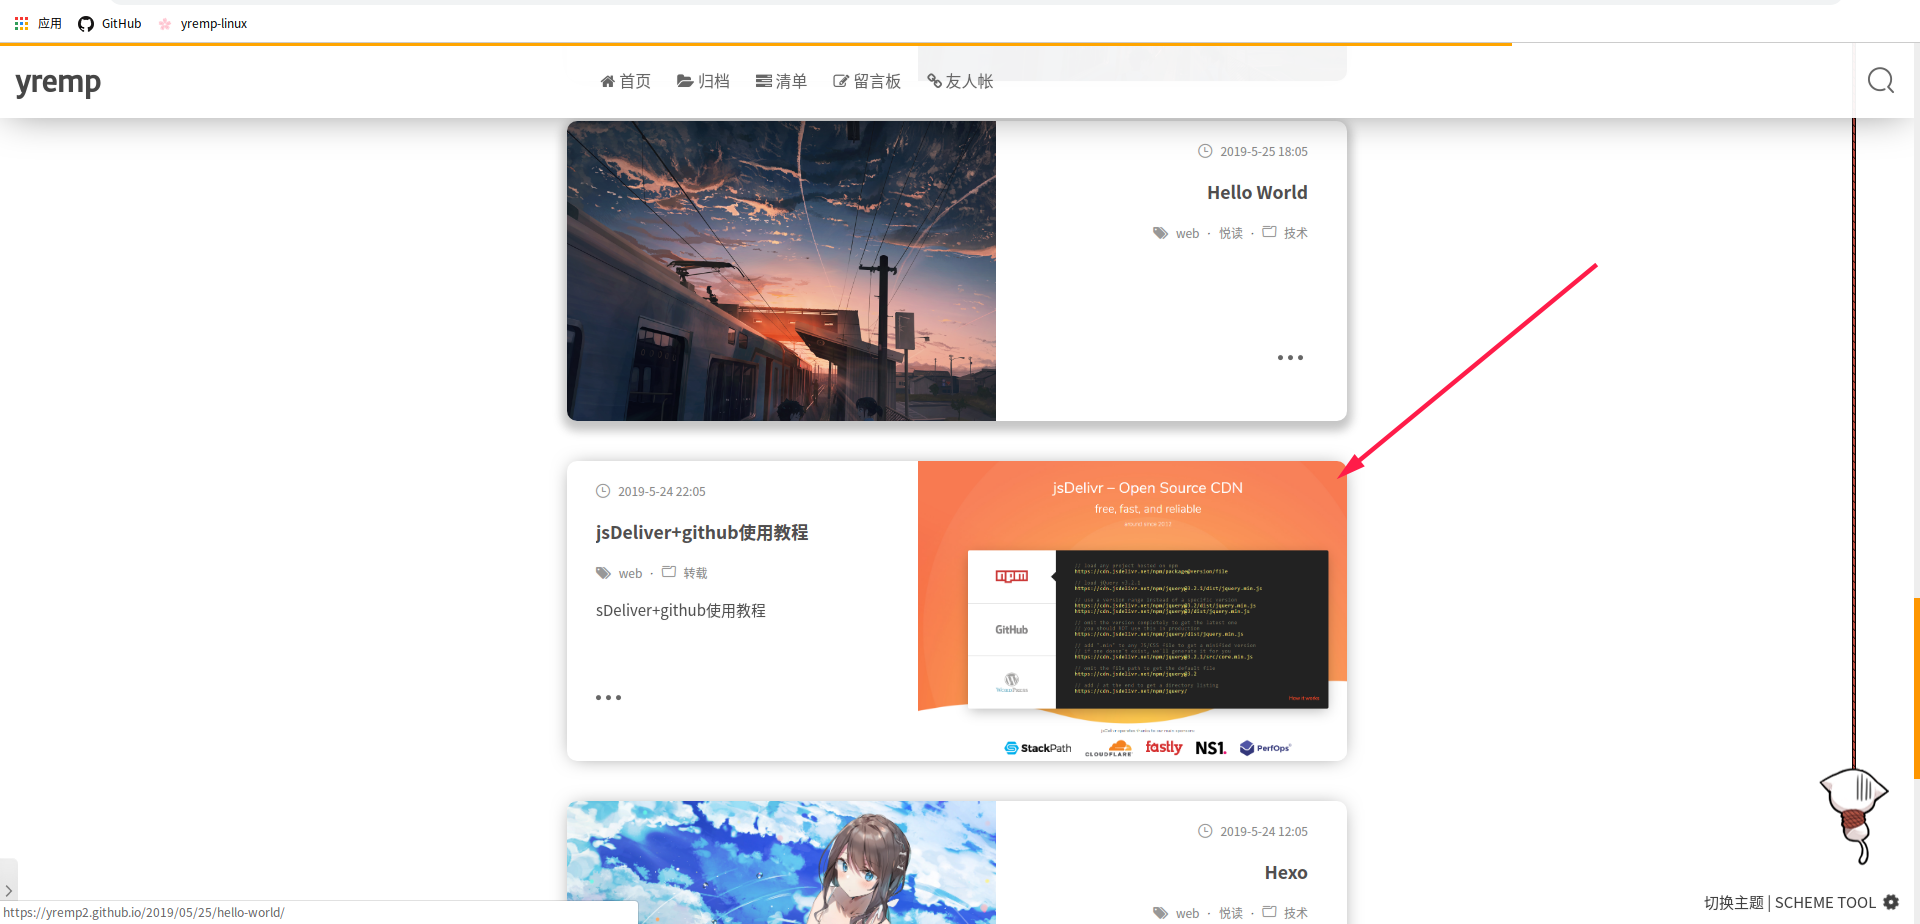1920x924 pixels.
Task: Click the 2019-5-24 12:05 date
Action: click(x=1264, y=832)
